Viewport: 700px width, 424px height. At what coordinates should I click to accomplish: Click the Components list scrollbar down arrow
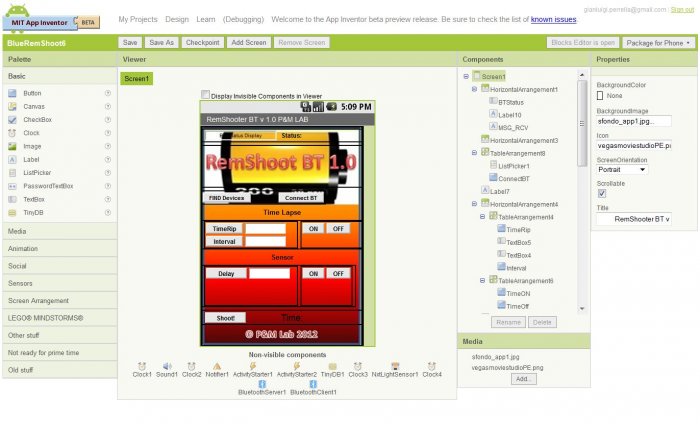click(582, 308)
